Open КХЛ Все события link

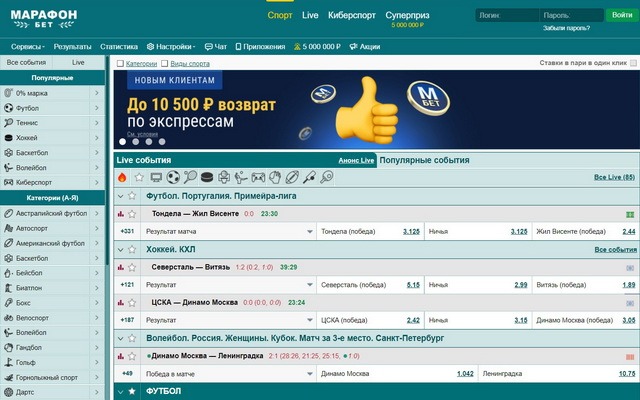[x=616, y=249]
